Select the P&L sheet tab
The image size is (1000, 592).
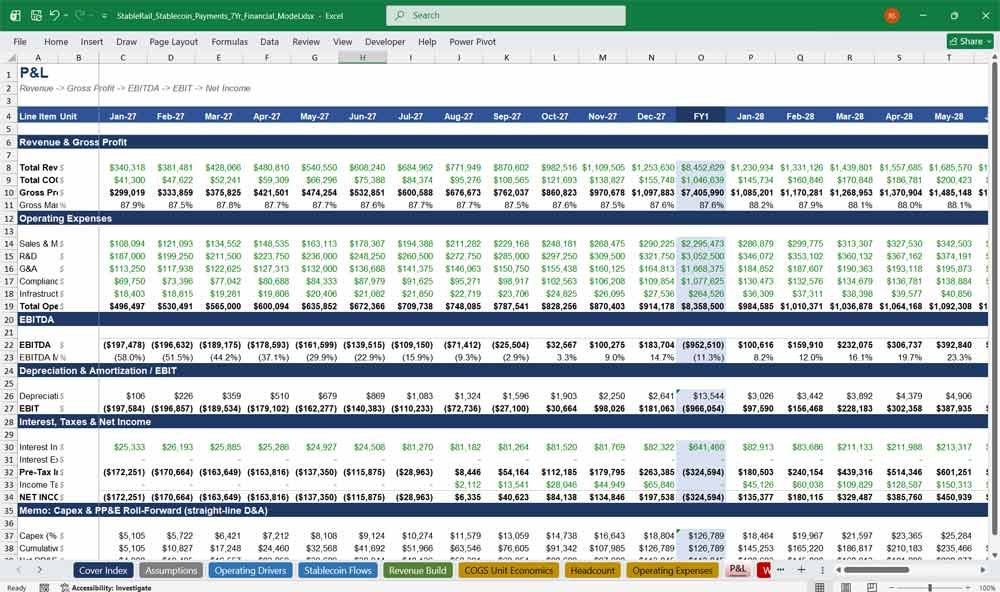(738, 570)
